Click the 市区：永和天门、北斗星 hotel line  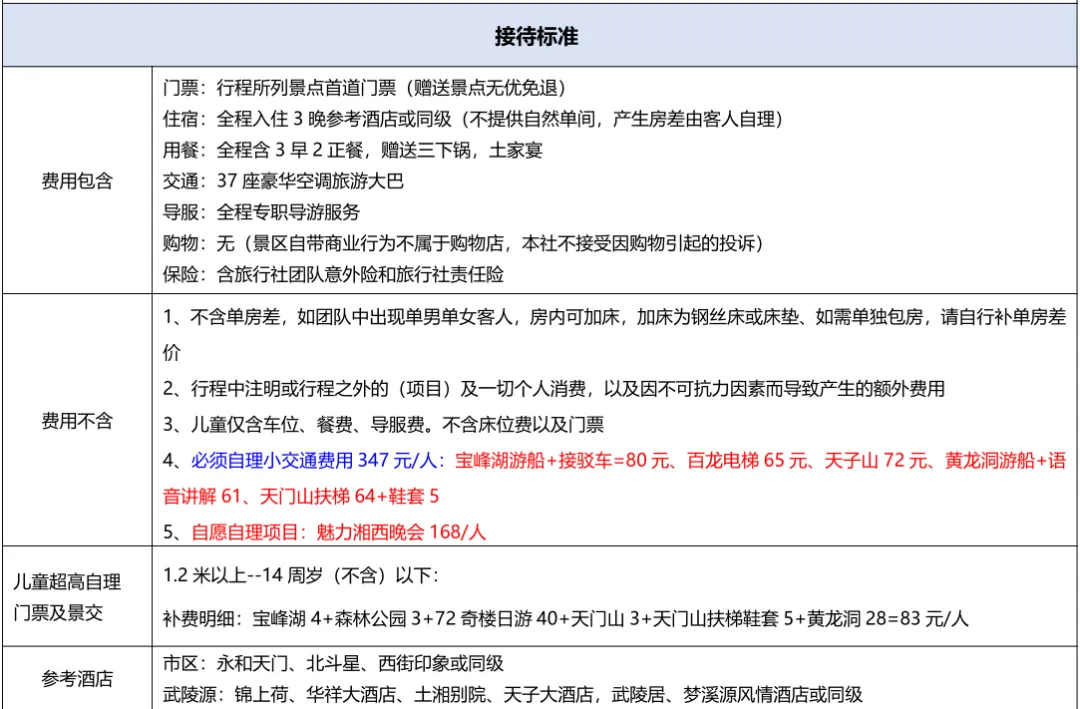point(333,664)
